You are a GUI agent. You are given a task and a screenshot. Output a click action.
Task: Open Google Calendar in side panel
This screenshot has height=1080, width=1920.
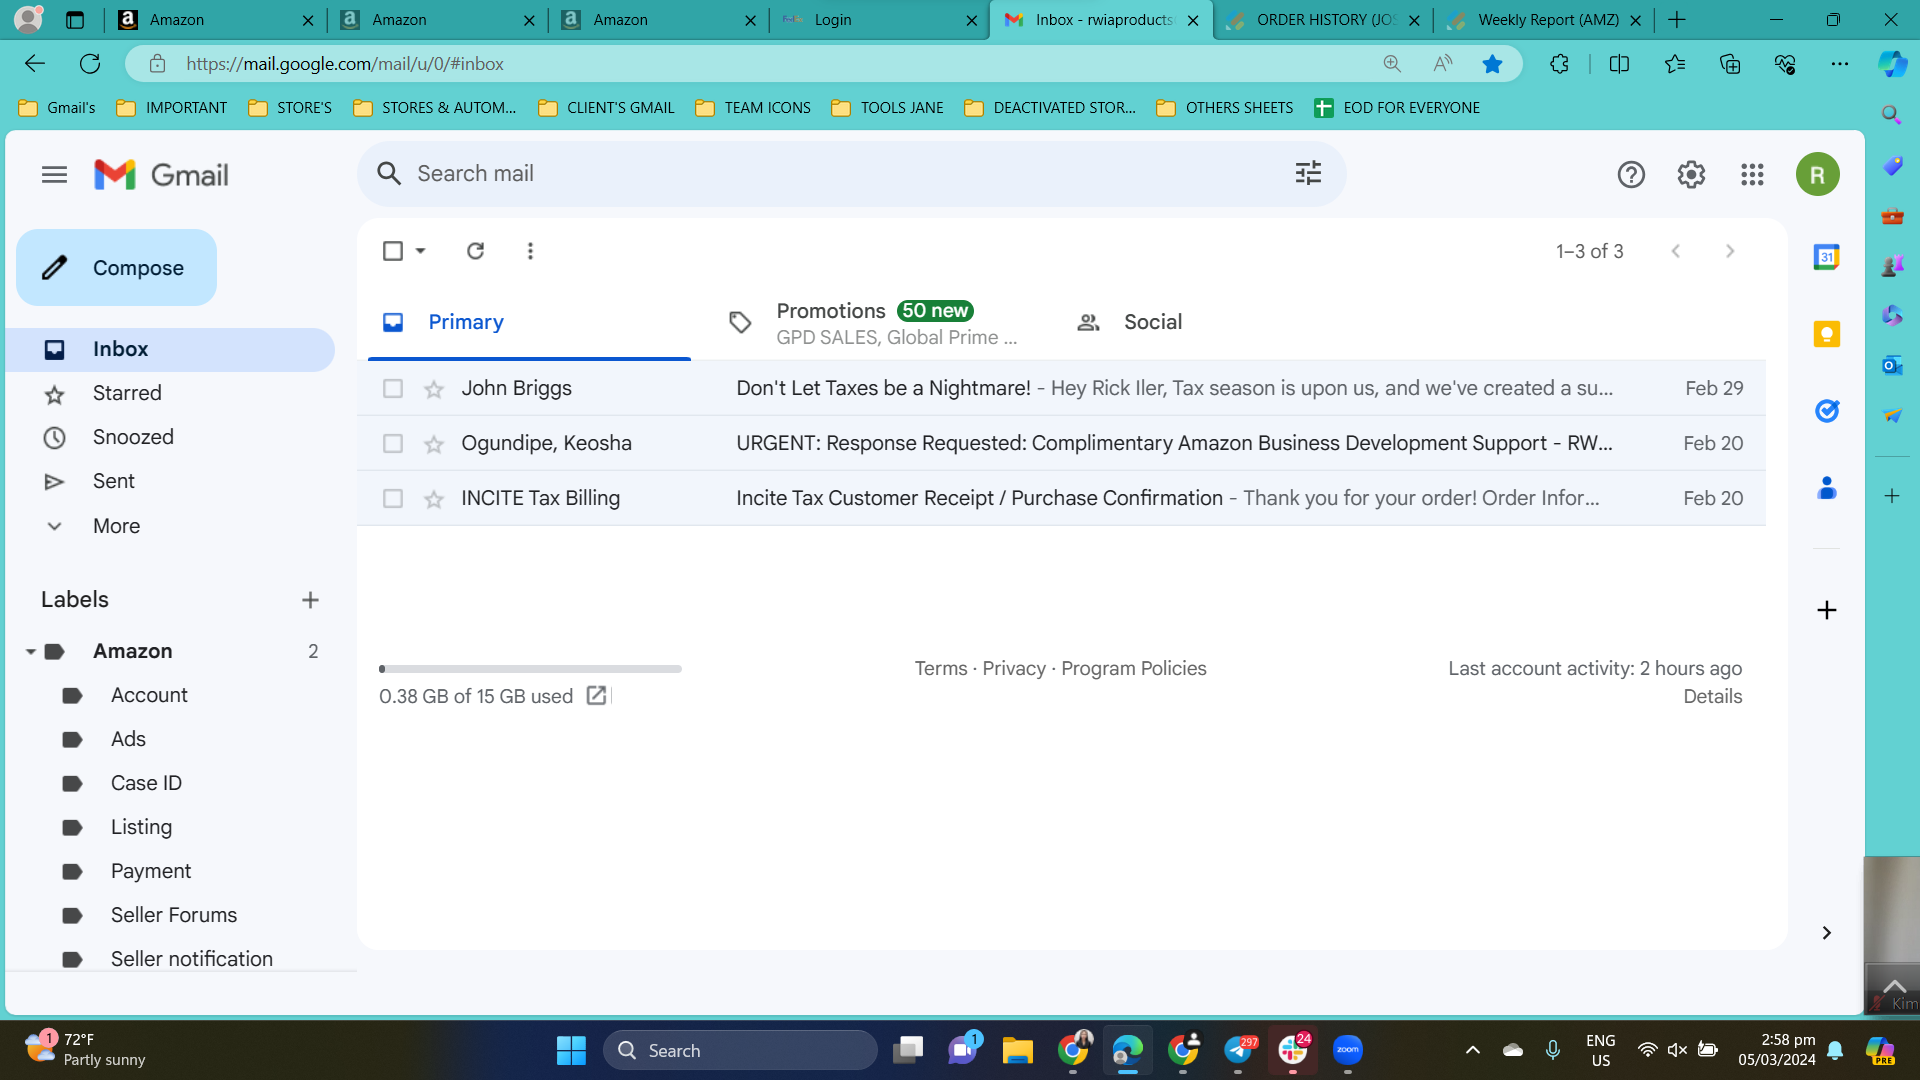coord(1826,257)
